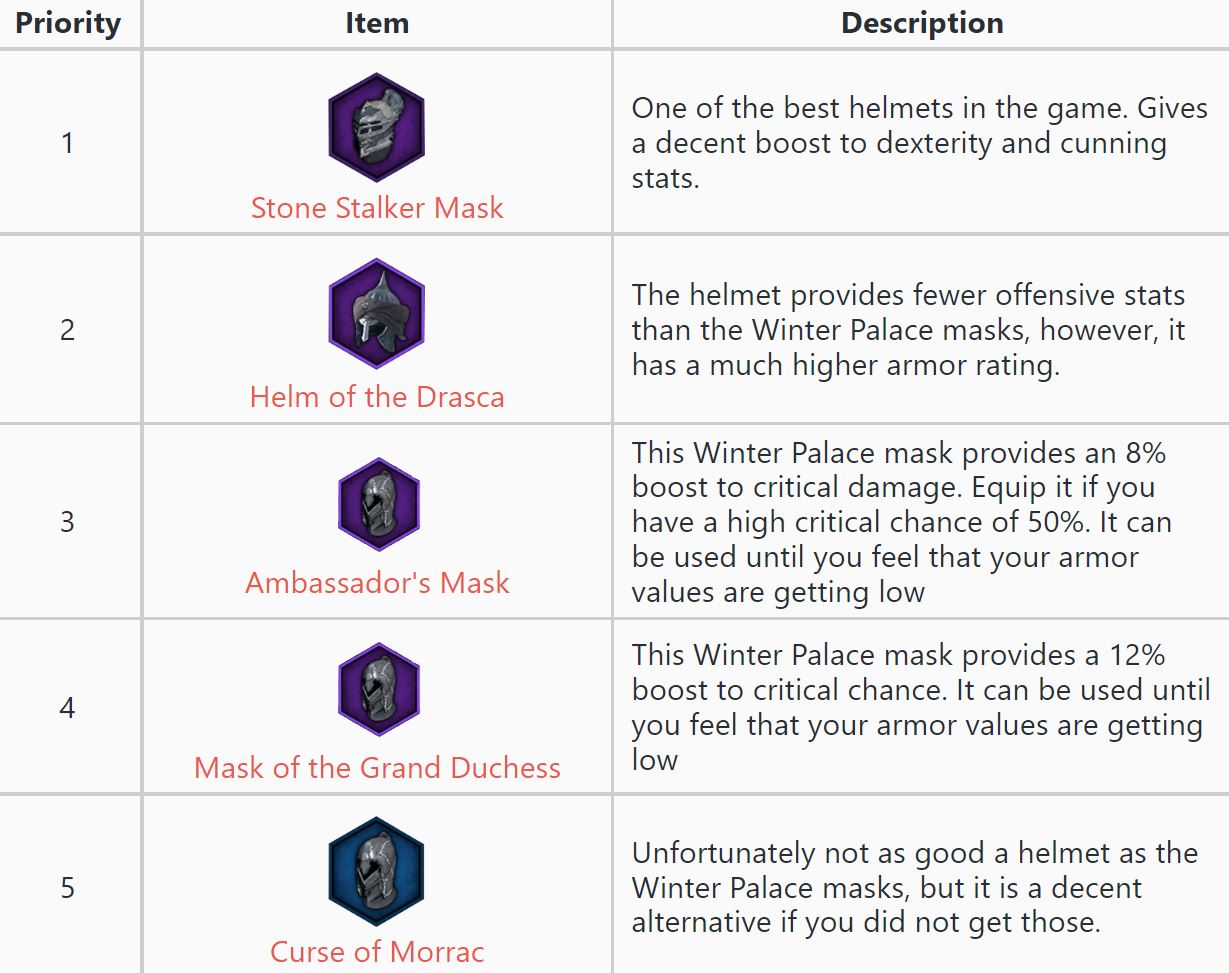Click the Helm of the Drasca icon

[x=377, y=313]
